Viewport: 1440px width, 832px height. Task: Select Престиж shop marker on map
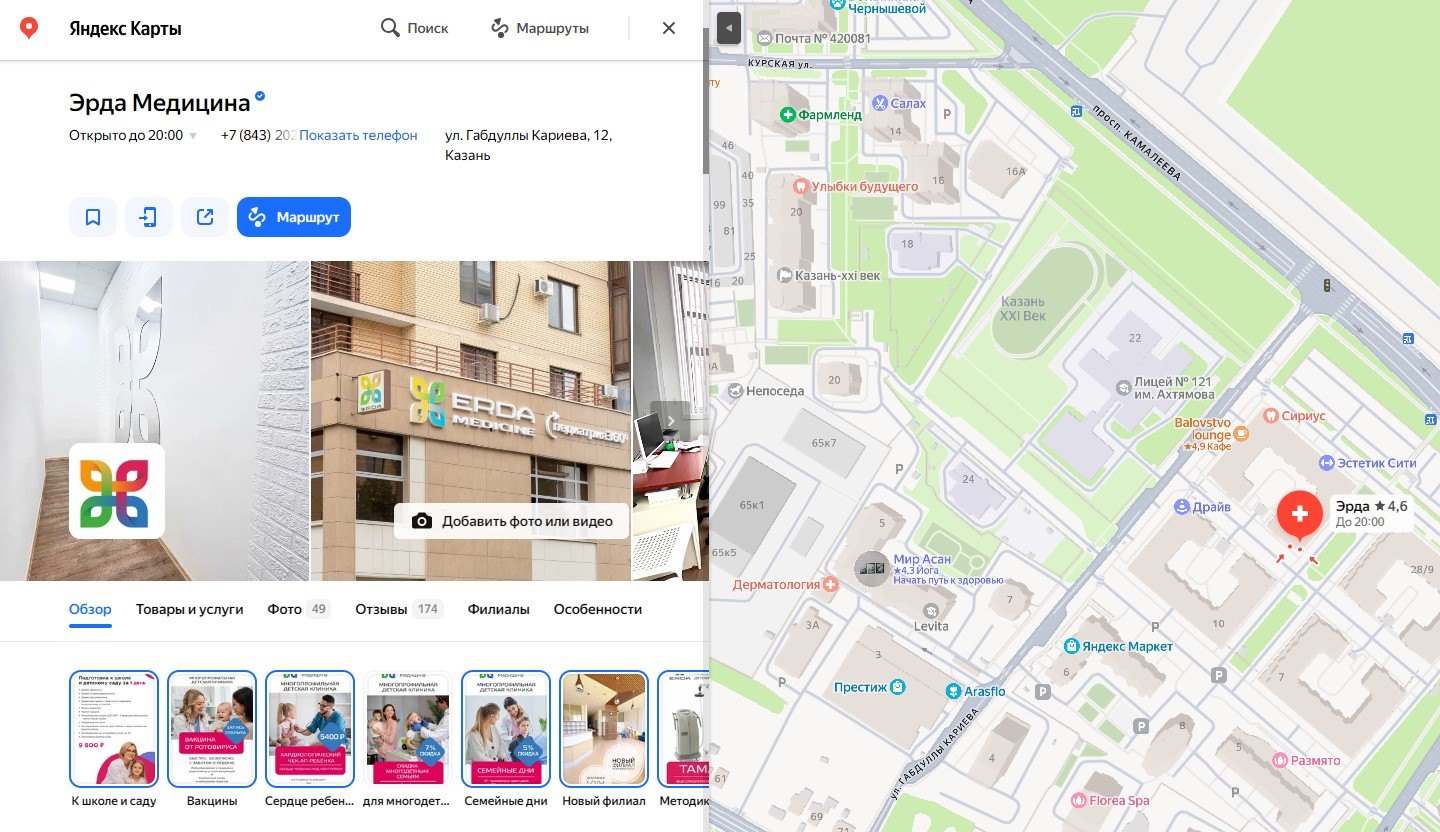pos(898,687)
